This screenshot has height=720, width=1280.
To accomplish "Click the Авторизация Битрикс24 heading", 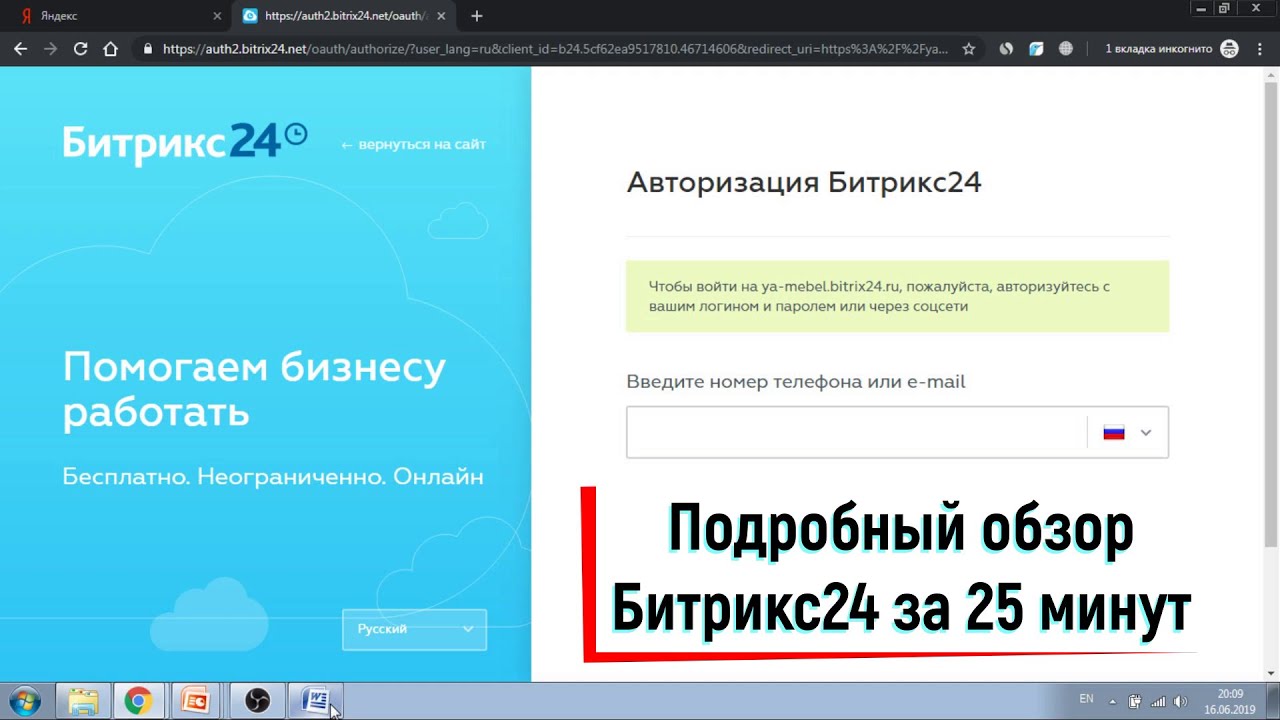I will (804, 182).
